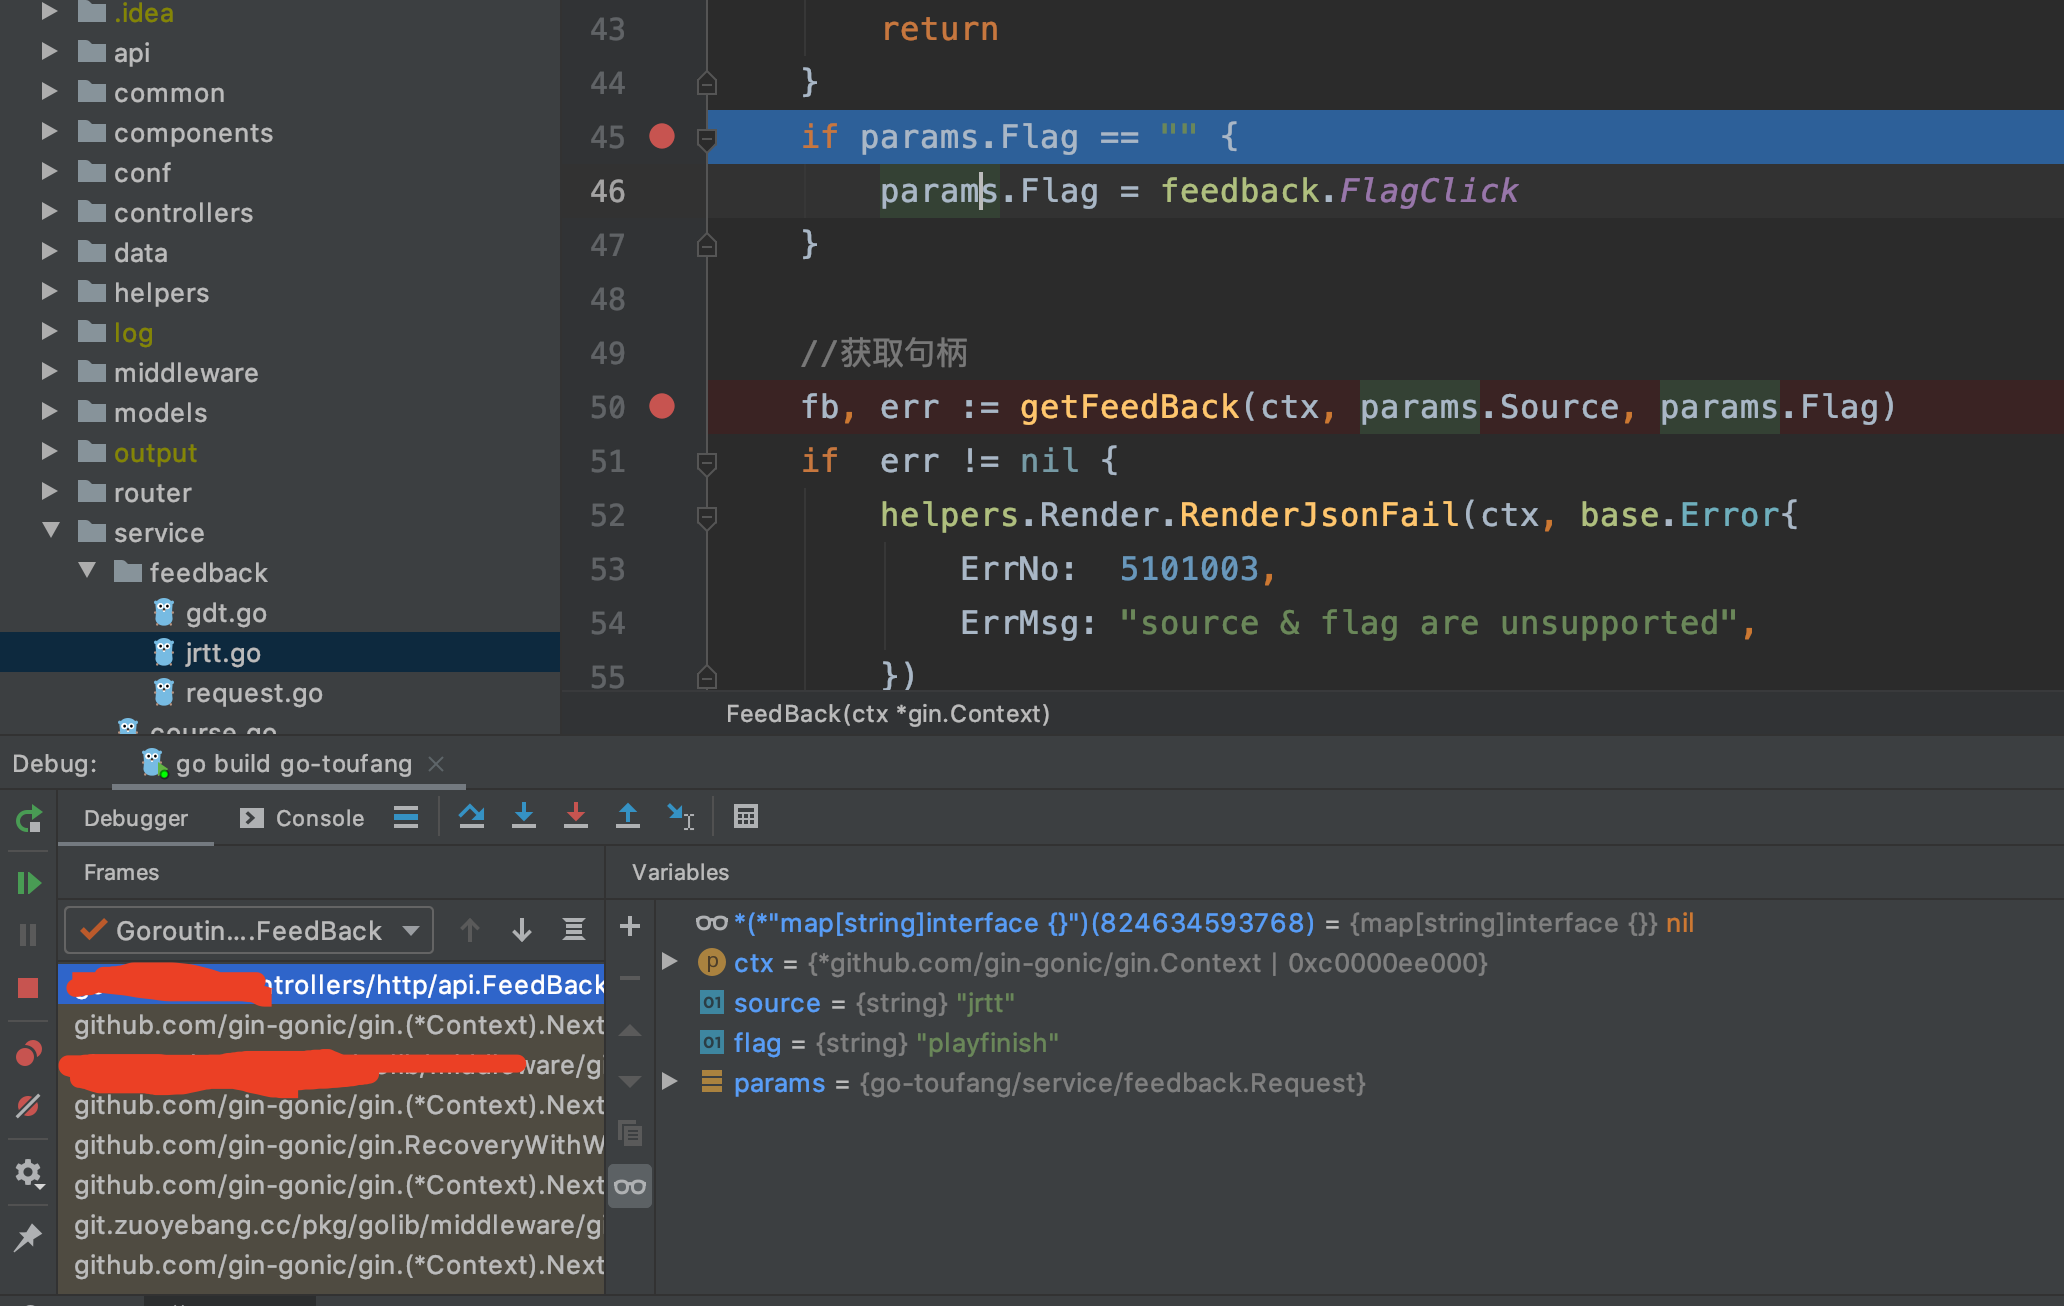This screenshot has height=1306, width=2064.
Task: Open request.go in the project tree
Action: point(253,693)
